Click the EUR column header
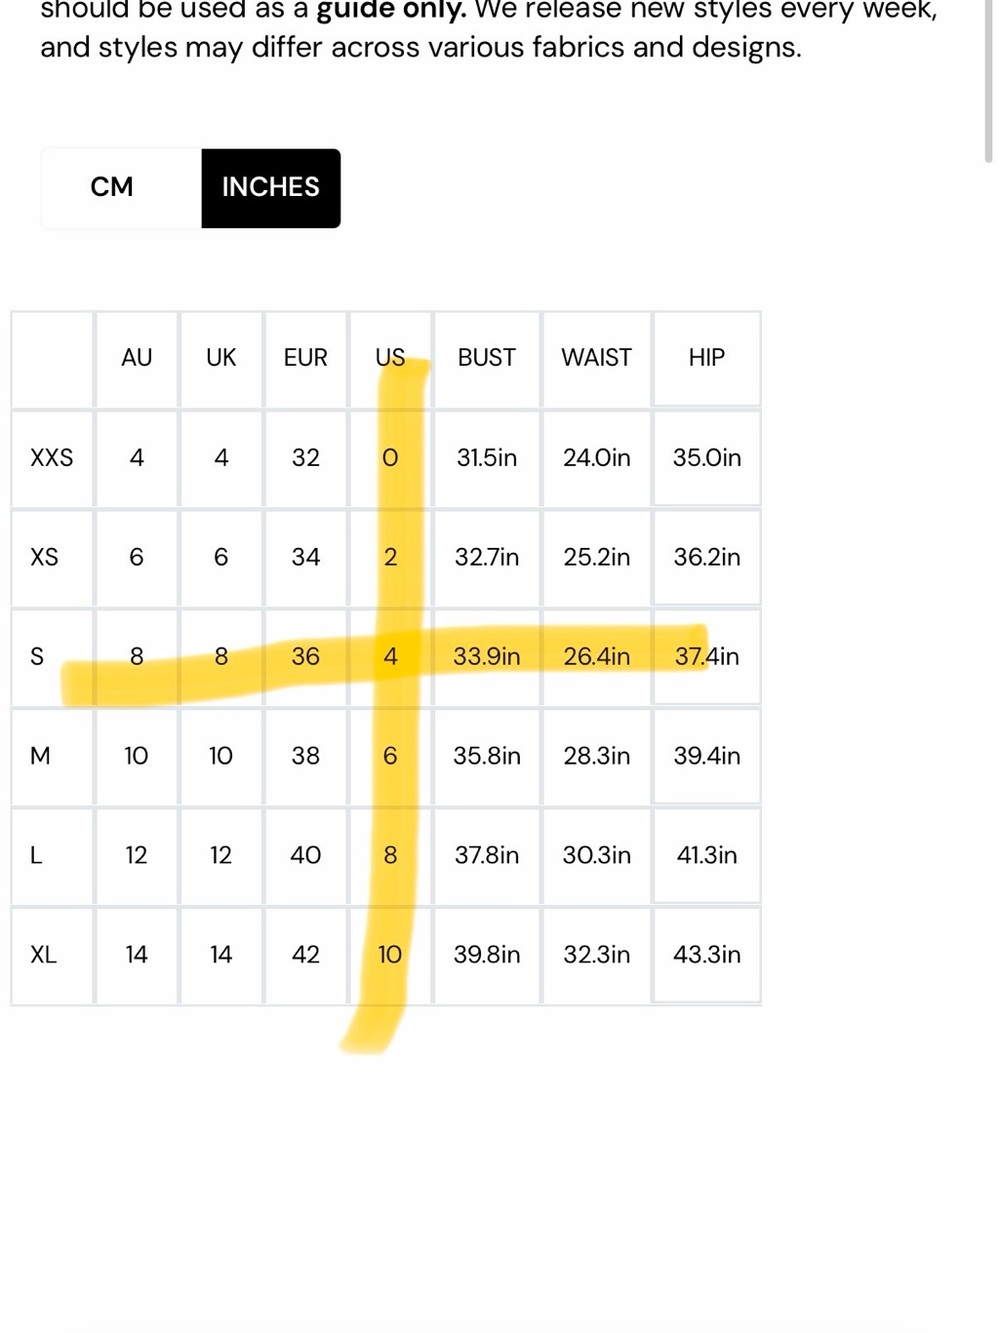 (x=306, y=358)
